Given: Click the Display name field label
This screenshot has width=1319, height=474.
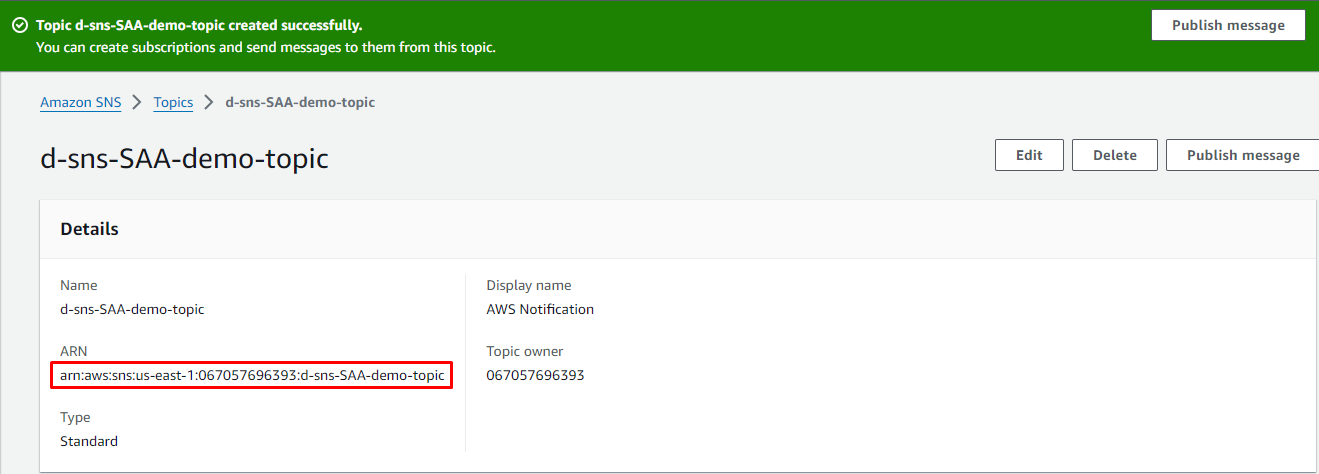Looking at the screenshot, I should coord(528,285).
